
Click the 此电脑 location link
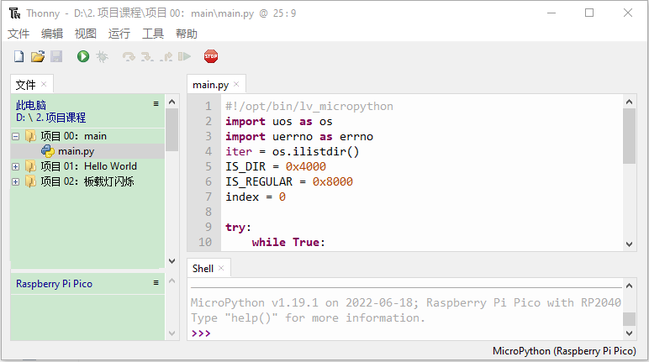coord(31,105)
